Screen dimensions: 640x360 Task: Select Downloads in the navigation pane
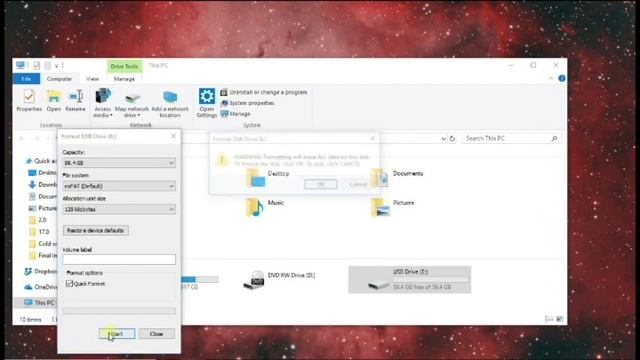click(x=43, y=184)
